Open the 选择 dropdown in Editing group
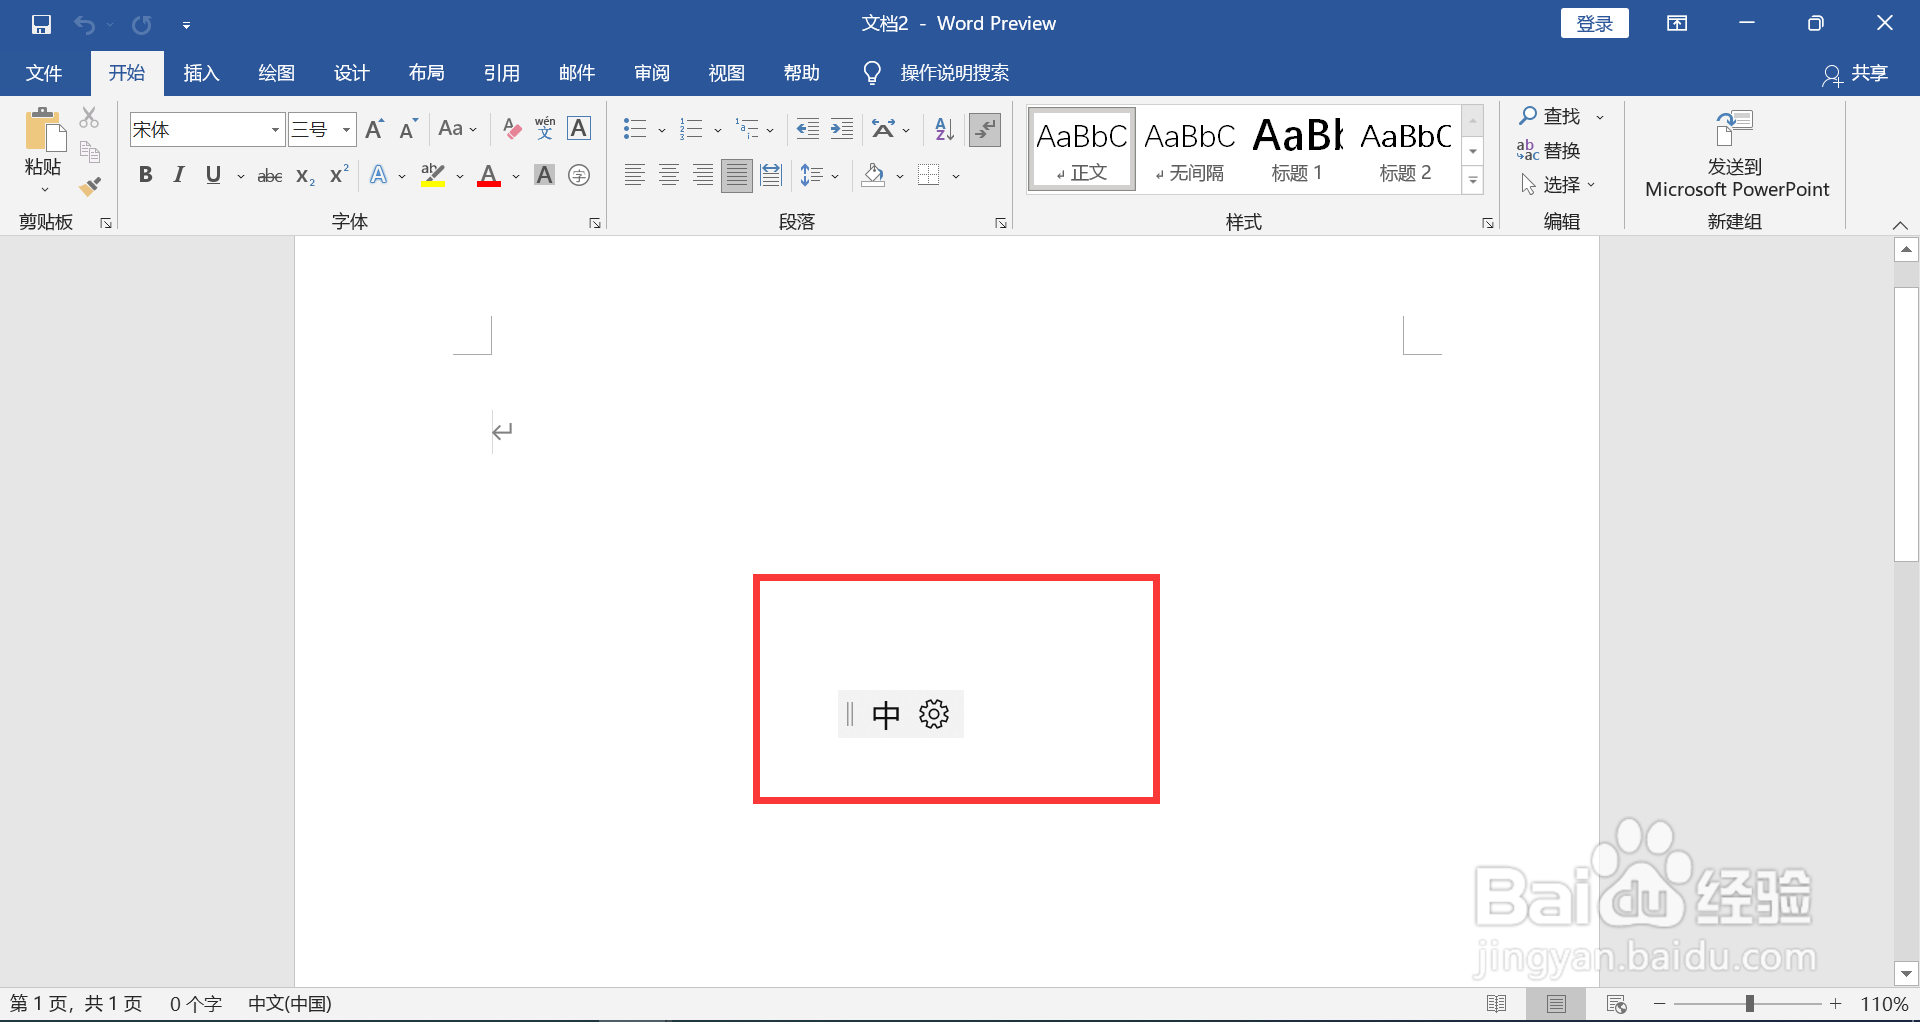 point(1558,185)
